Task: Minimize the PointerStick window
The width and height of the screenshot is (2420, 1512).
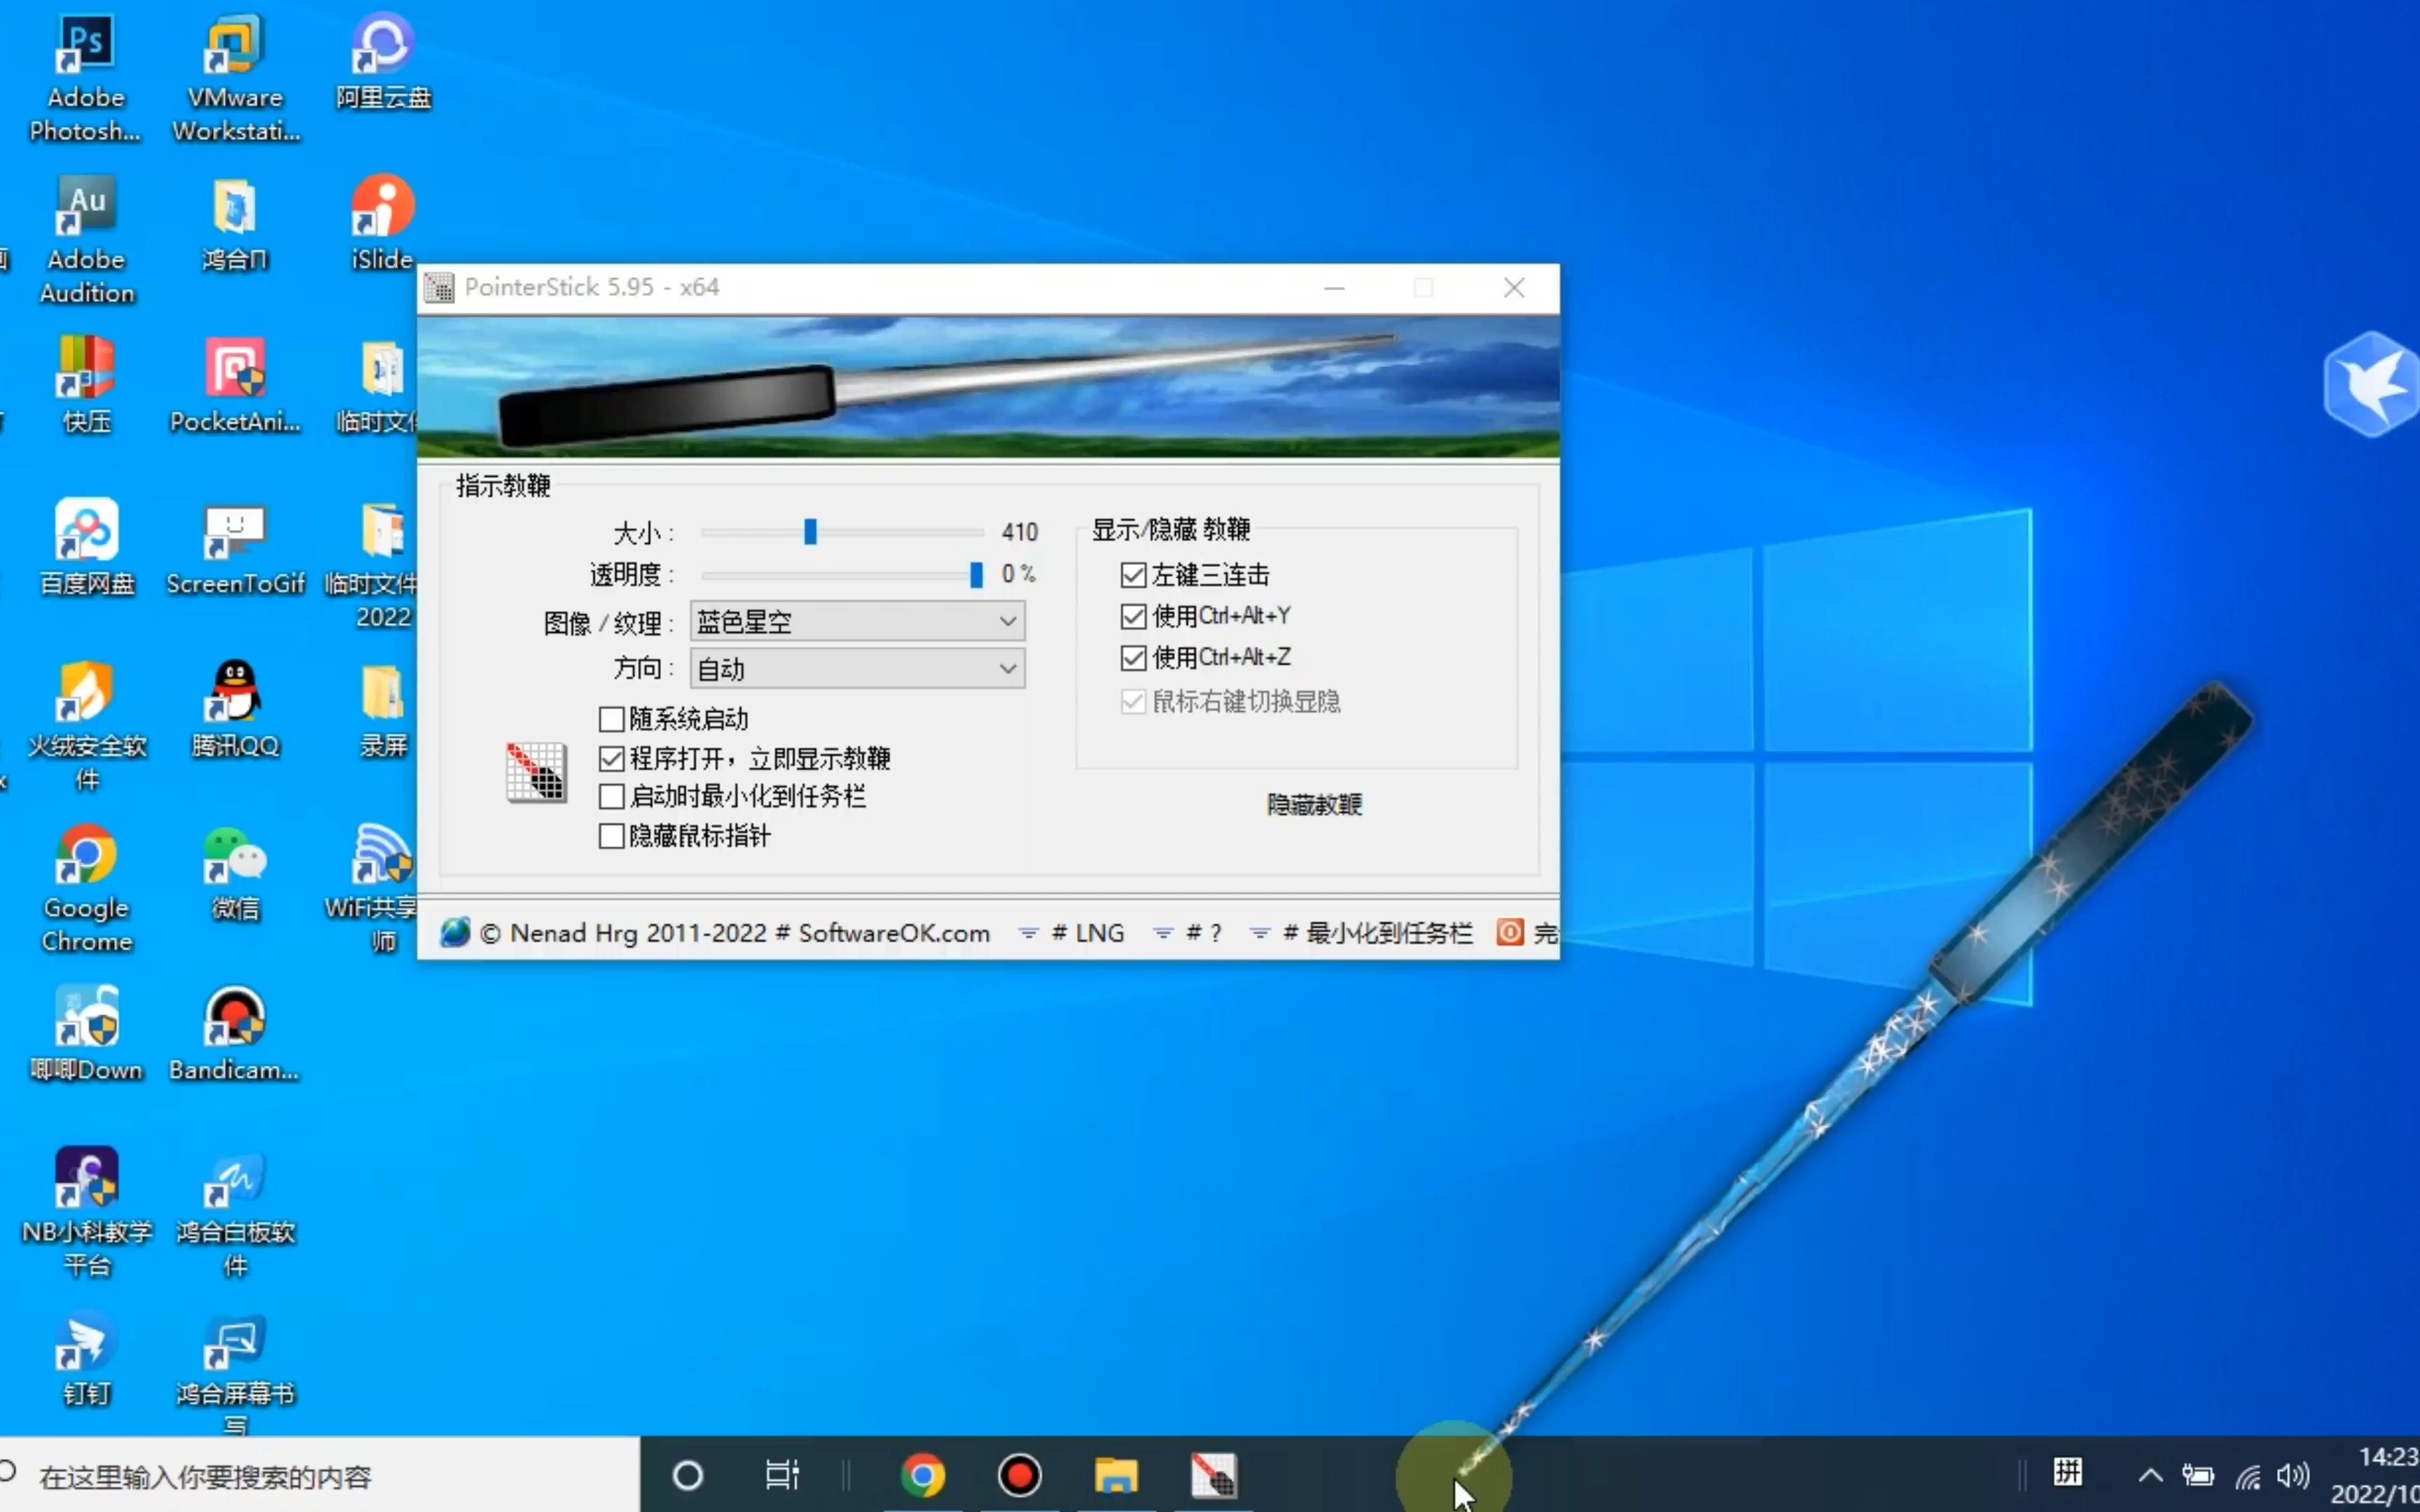Action: 1334,288
